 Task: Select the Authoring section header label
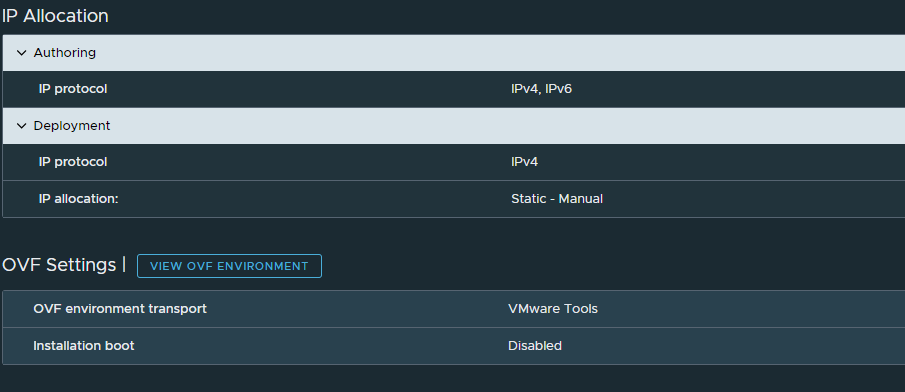[65, 53]
